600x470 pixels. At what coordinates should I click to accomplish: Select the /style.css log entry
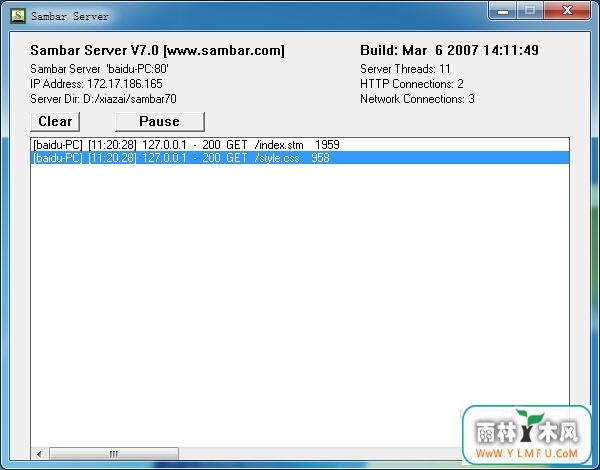point(300,158)
